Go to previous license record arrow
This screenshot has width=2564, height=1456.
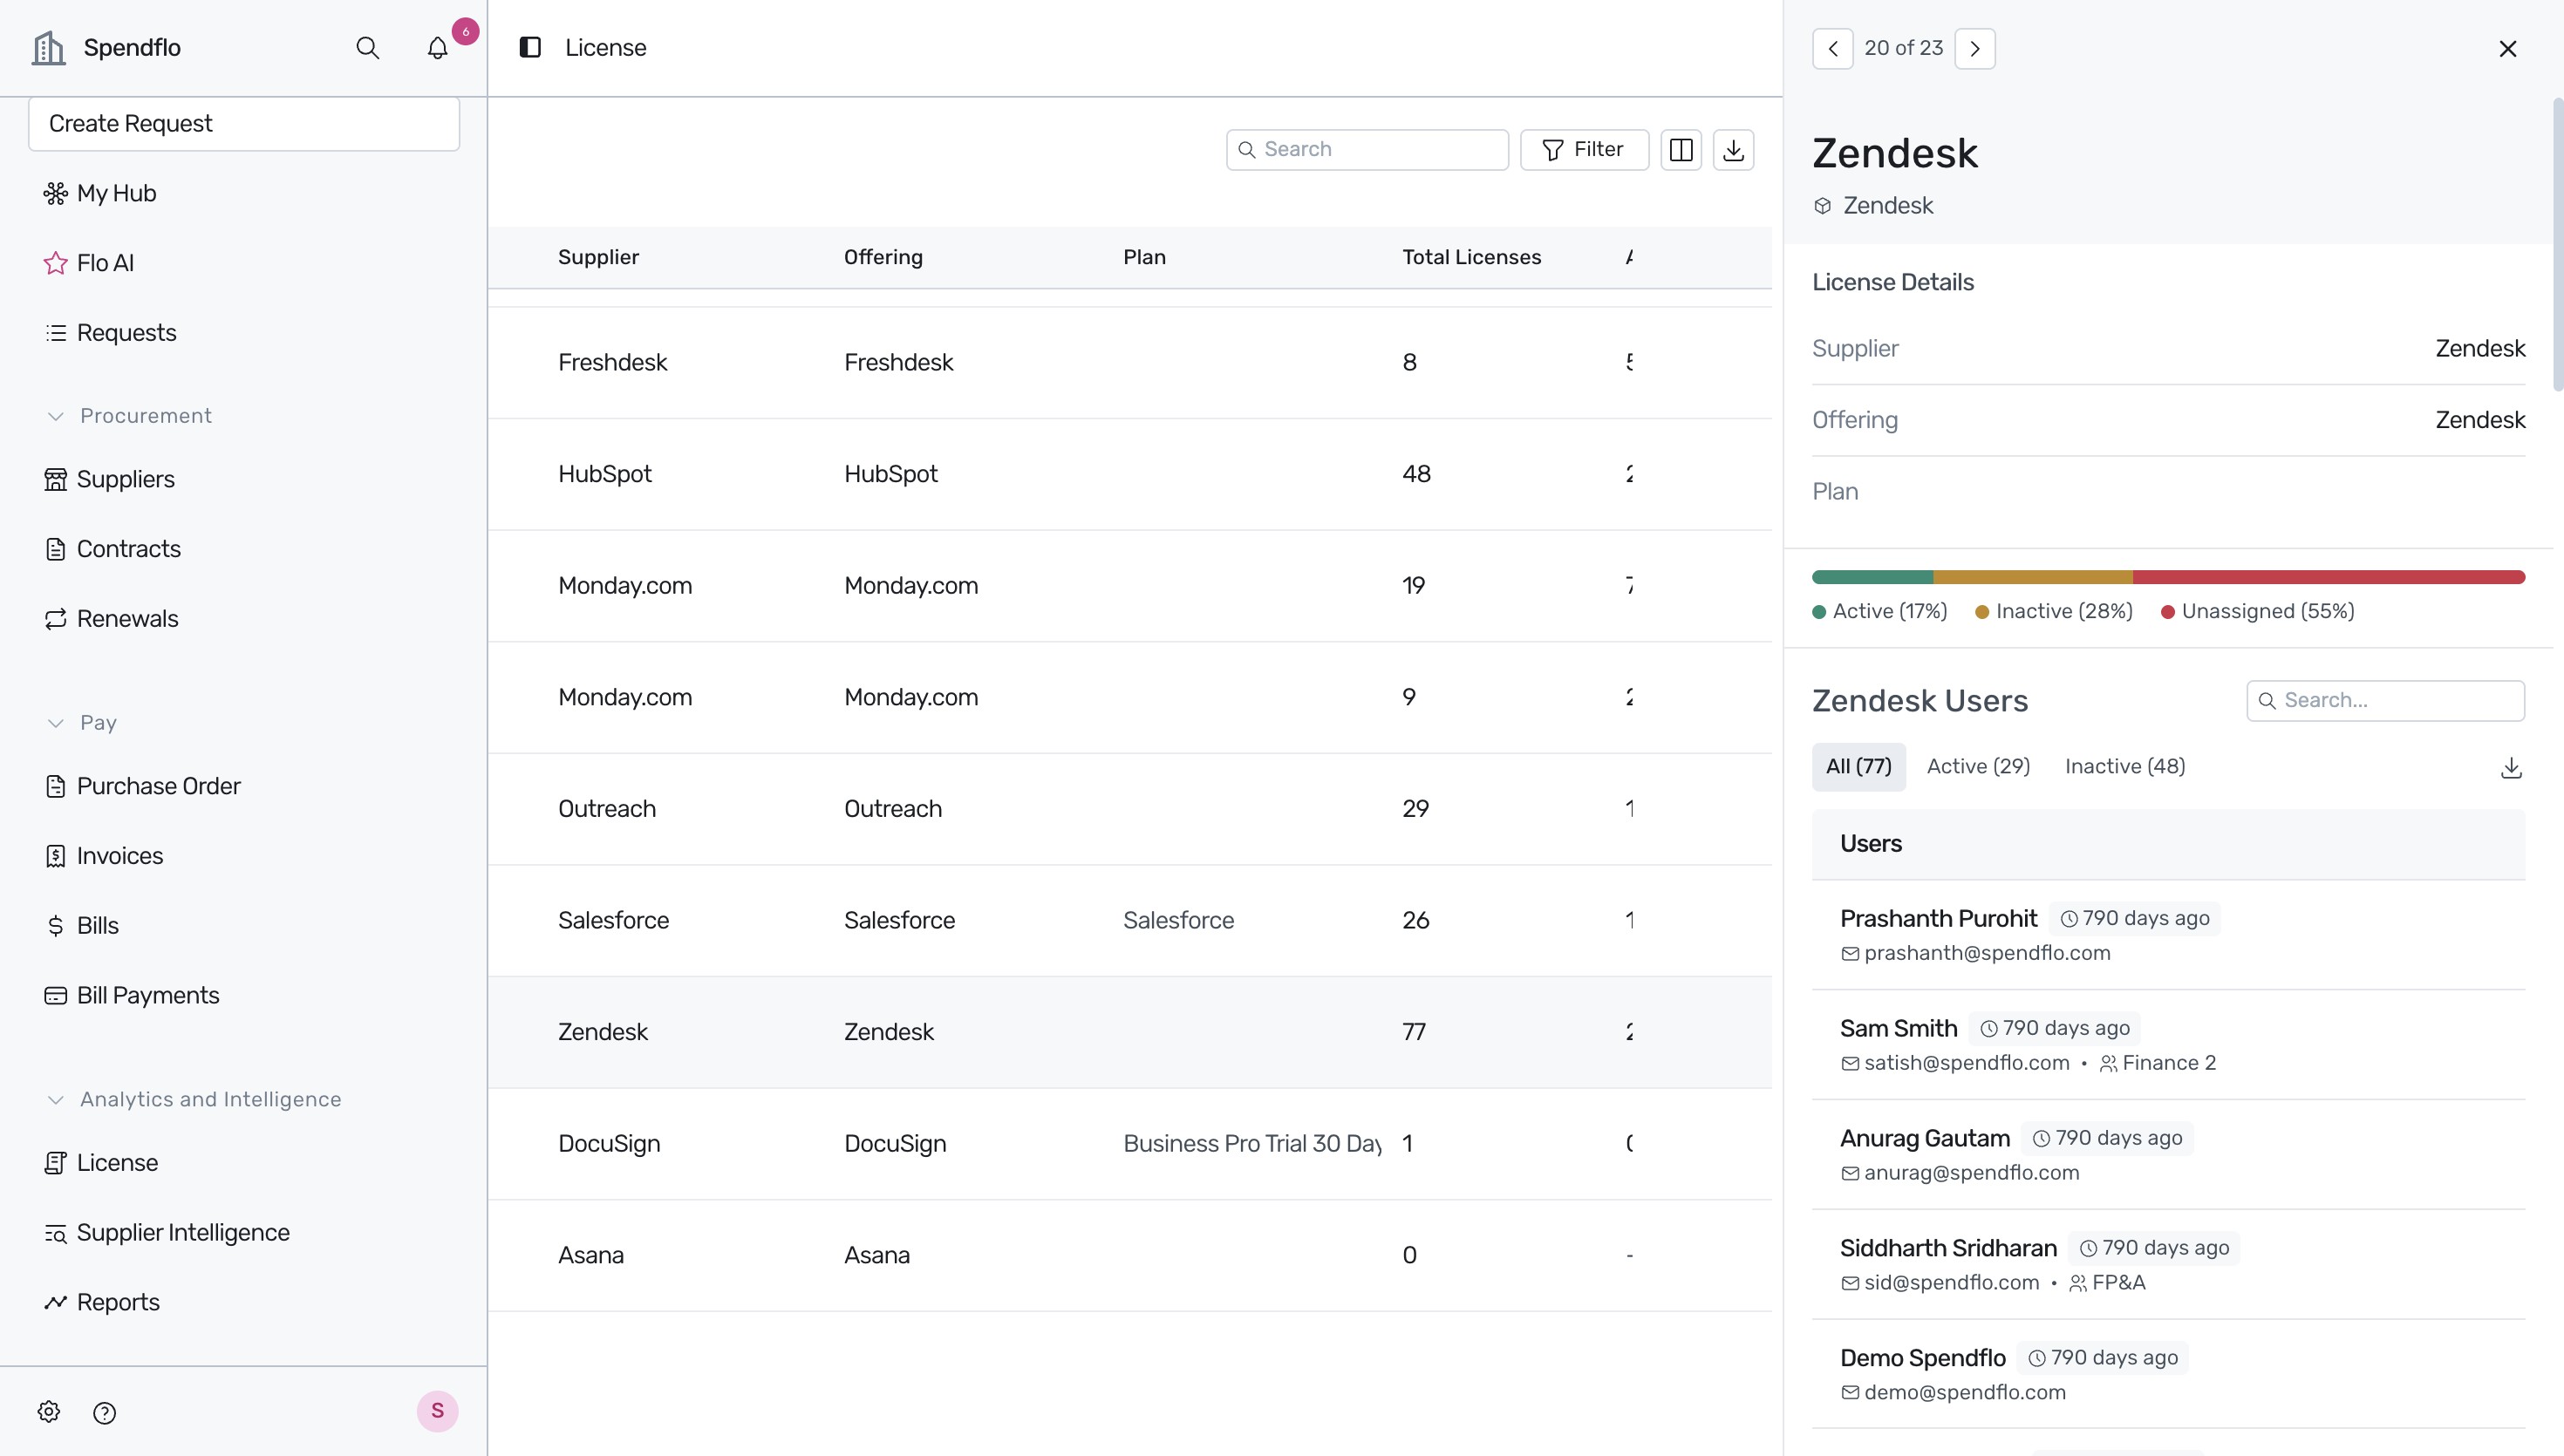[1833, 48]
